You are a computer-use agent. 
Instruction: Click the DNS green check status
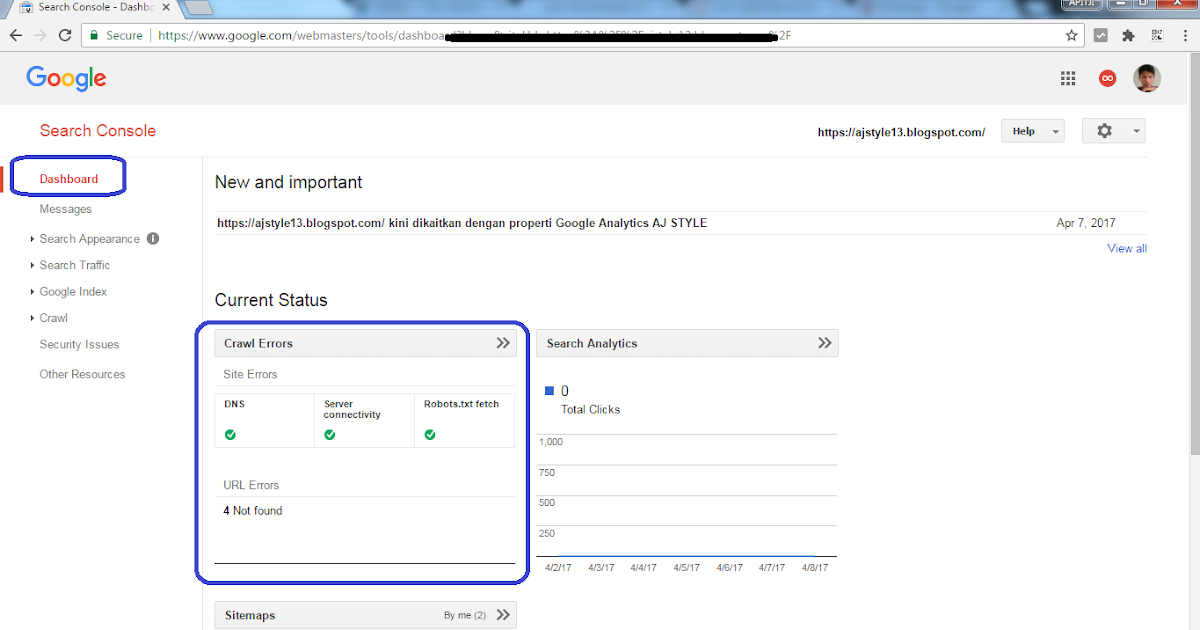[230, 434]
